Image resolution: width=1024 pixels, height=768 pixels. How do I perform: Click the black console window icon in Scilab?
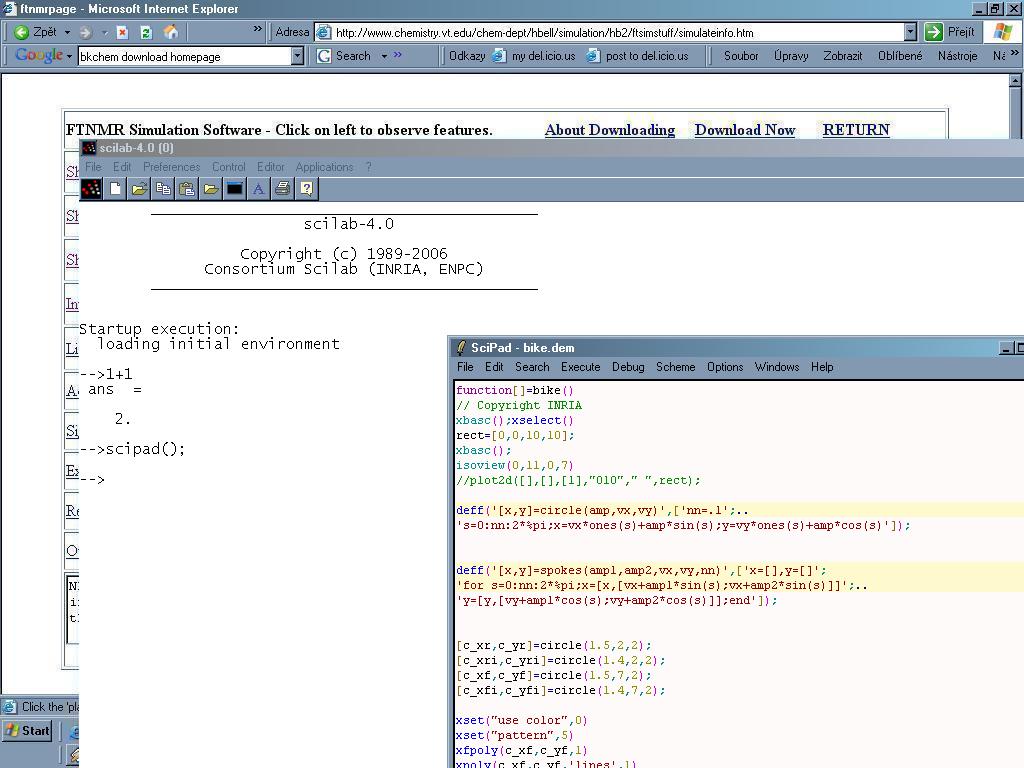(x=234, y=189)
